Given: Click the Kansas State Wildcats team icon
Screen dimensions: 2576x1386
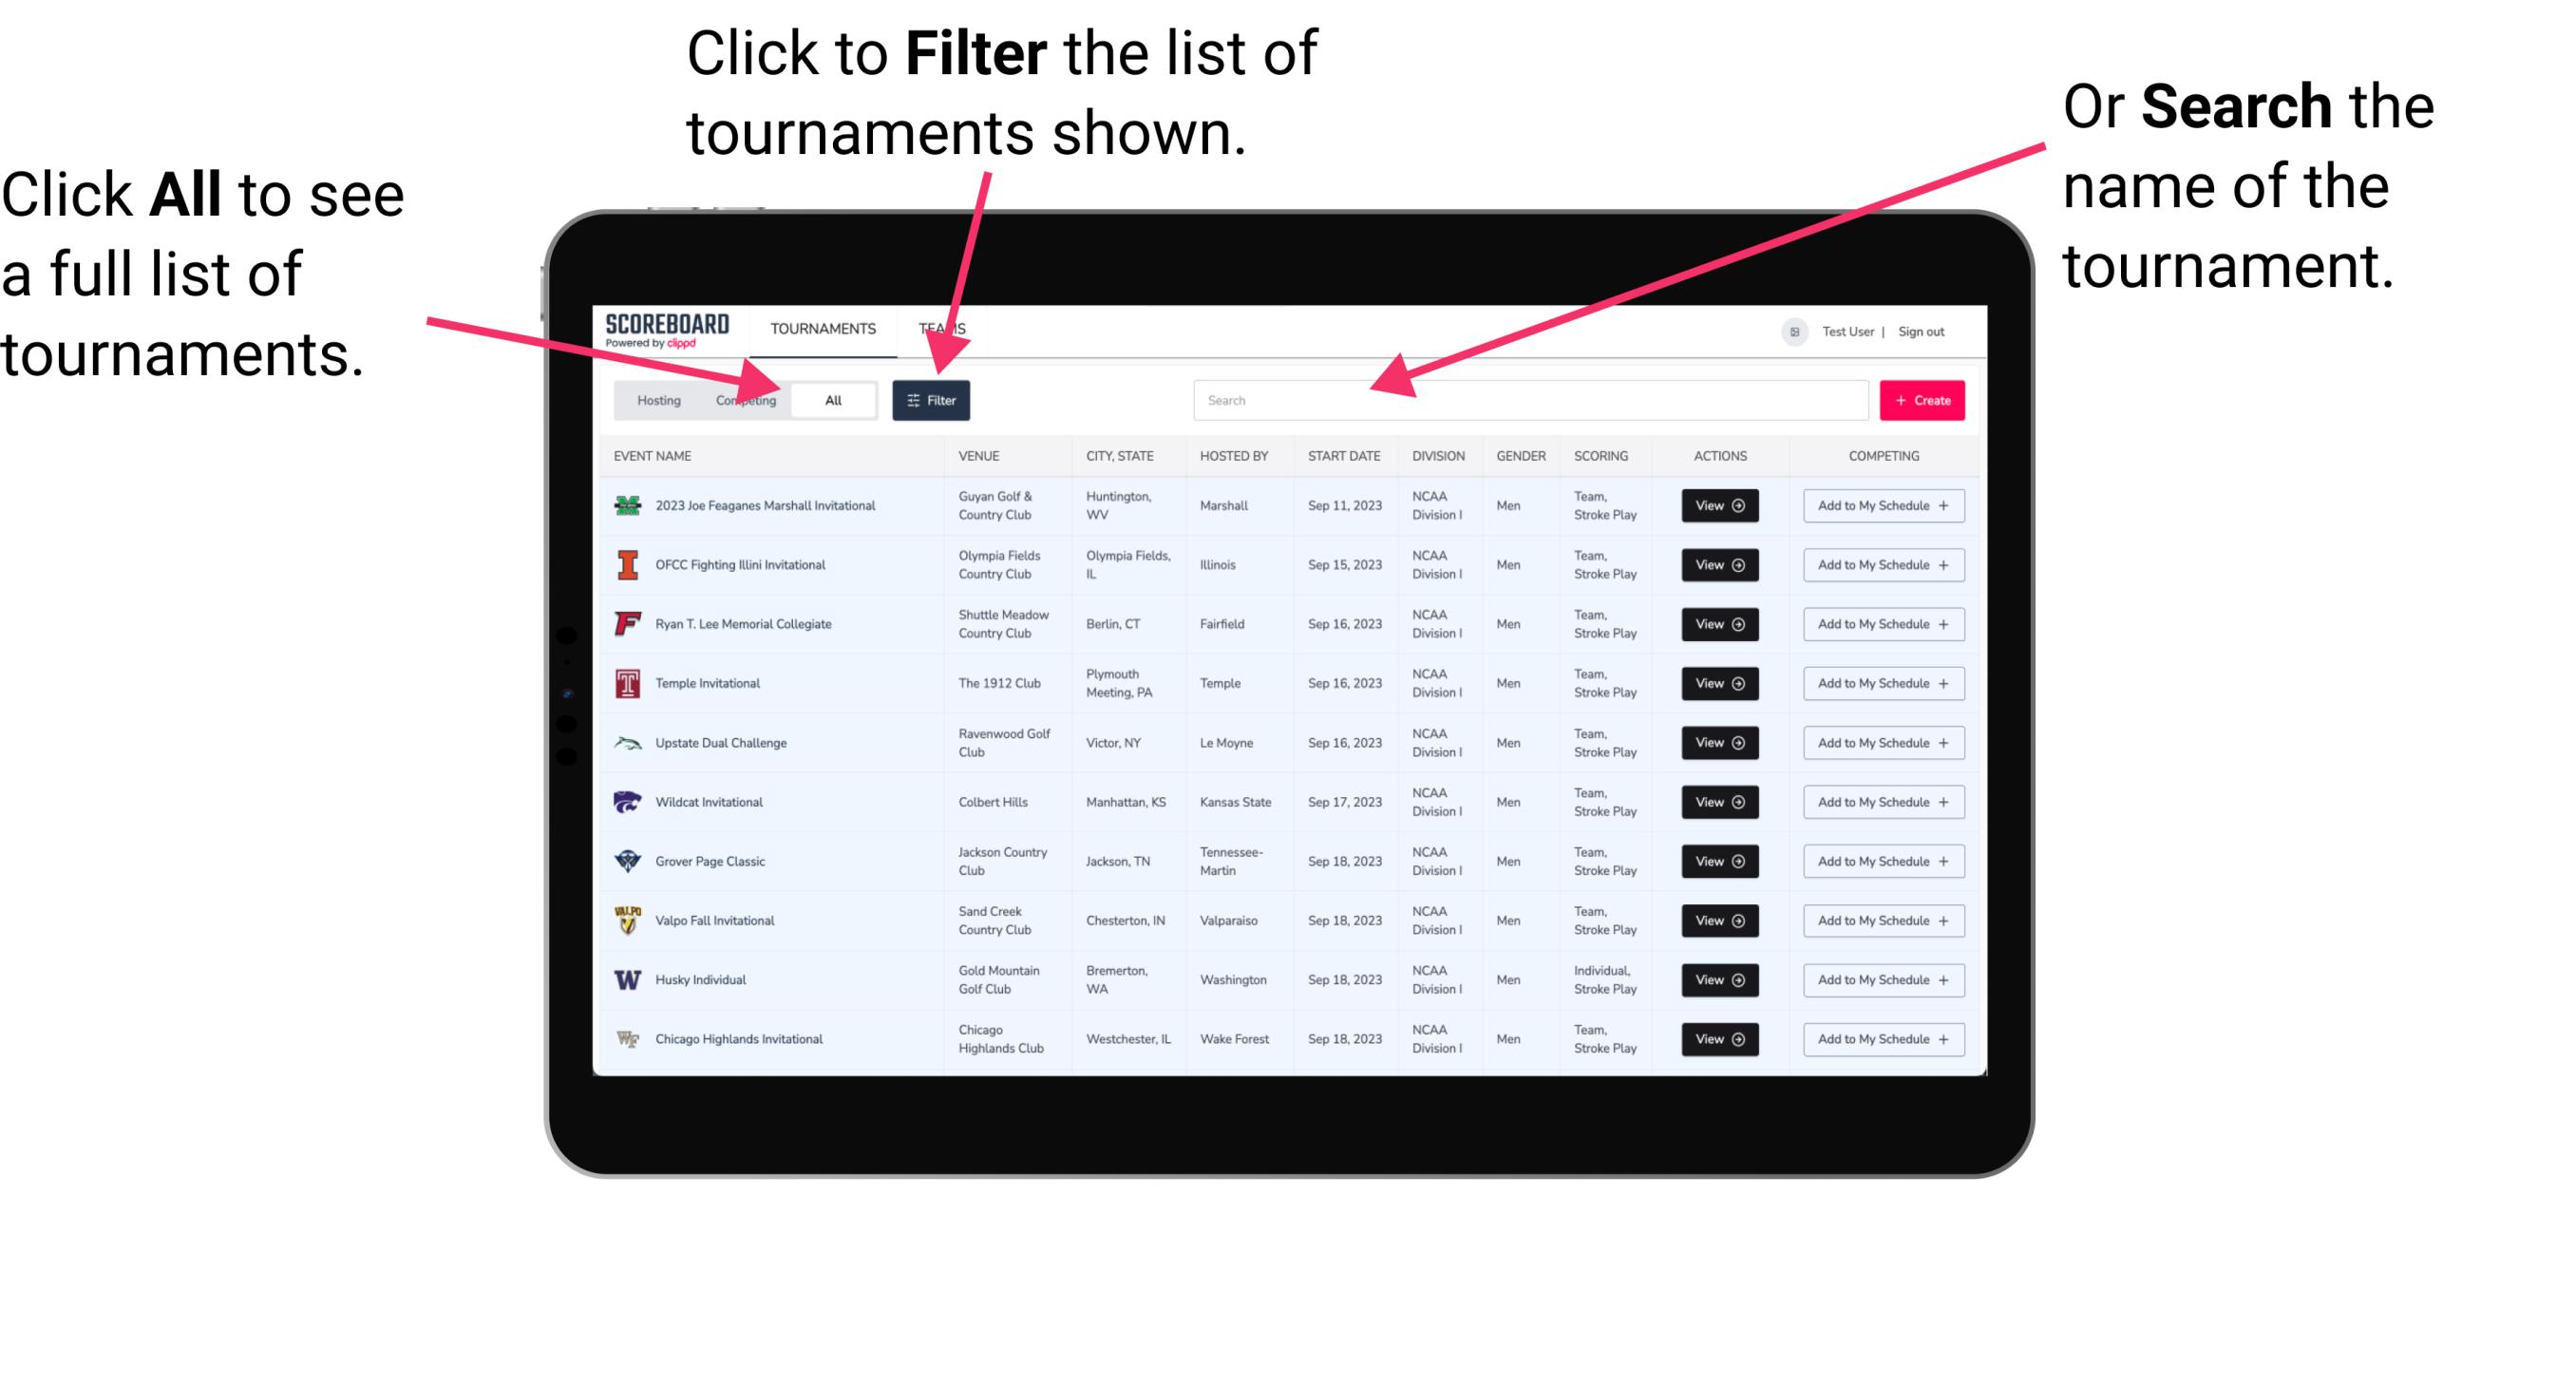Looking at the screenshot, I should coord(628,802).
